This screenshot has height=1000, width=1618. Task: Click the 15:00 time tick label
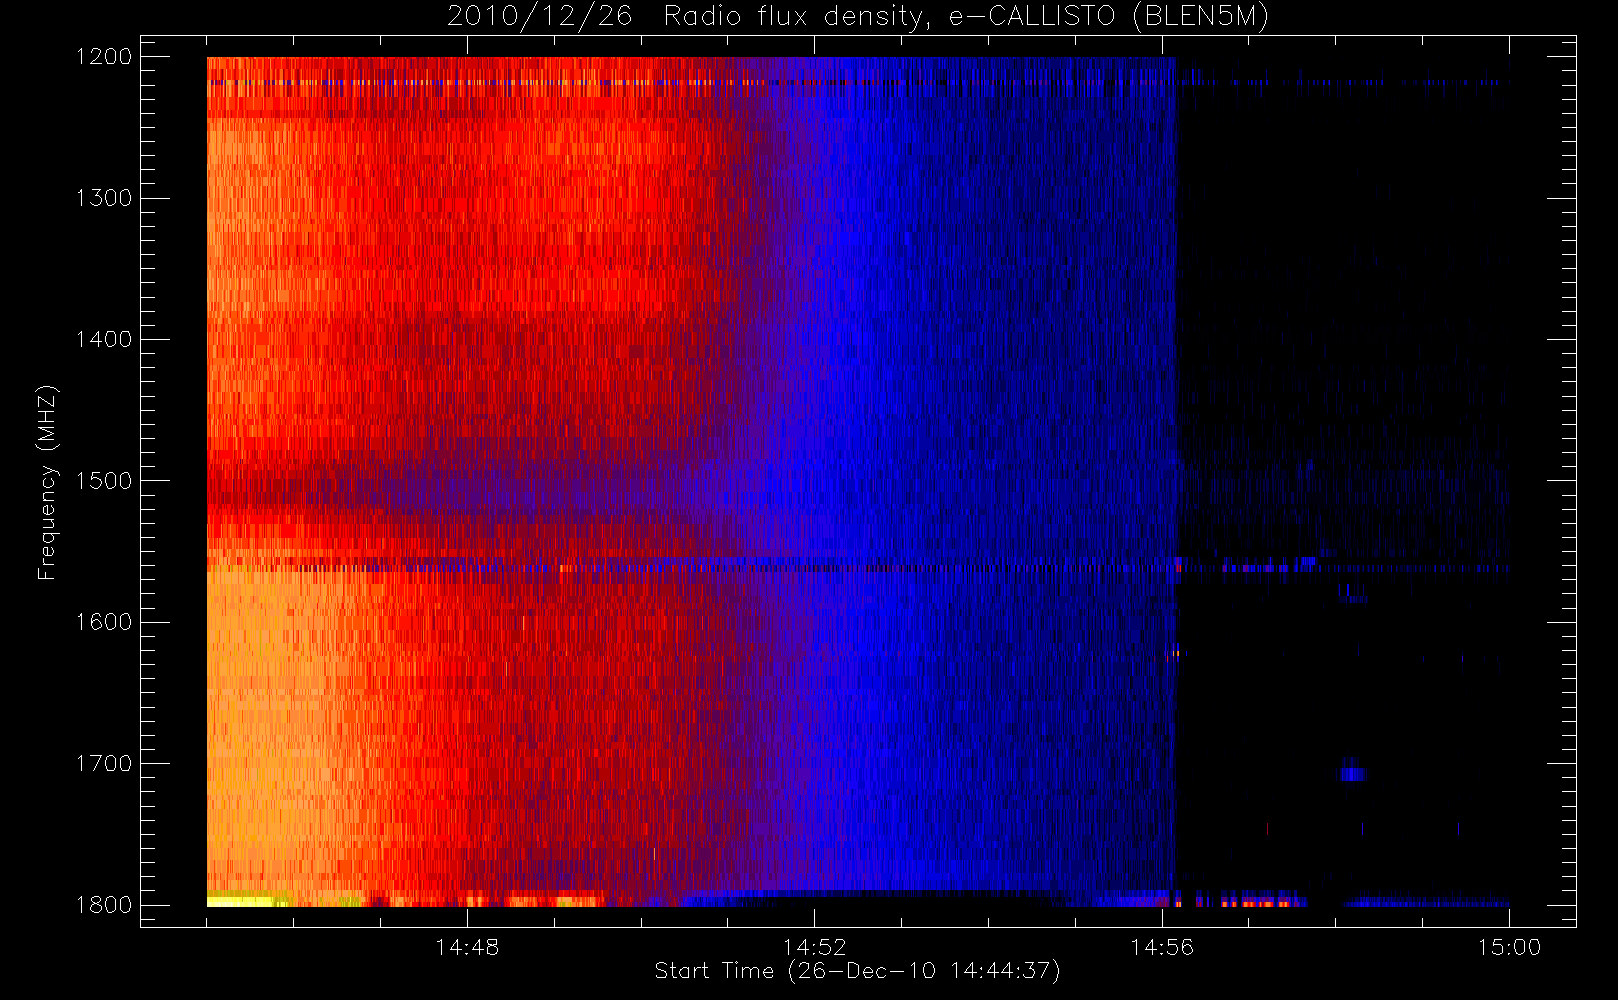coord(1509,947)
